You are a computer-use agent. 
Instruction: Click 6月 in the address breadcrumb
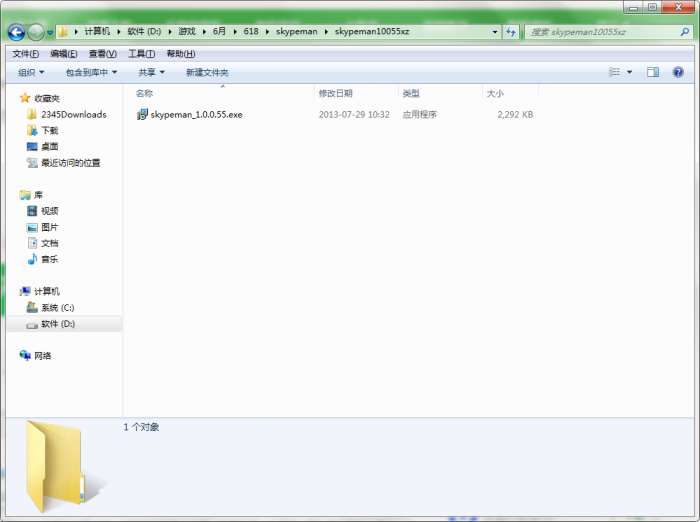219,31
